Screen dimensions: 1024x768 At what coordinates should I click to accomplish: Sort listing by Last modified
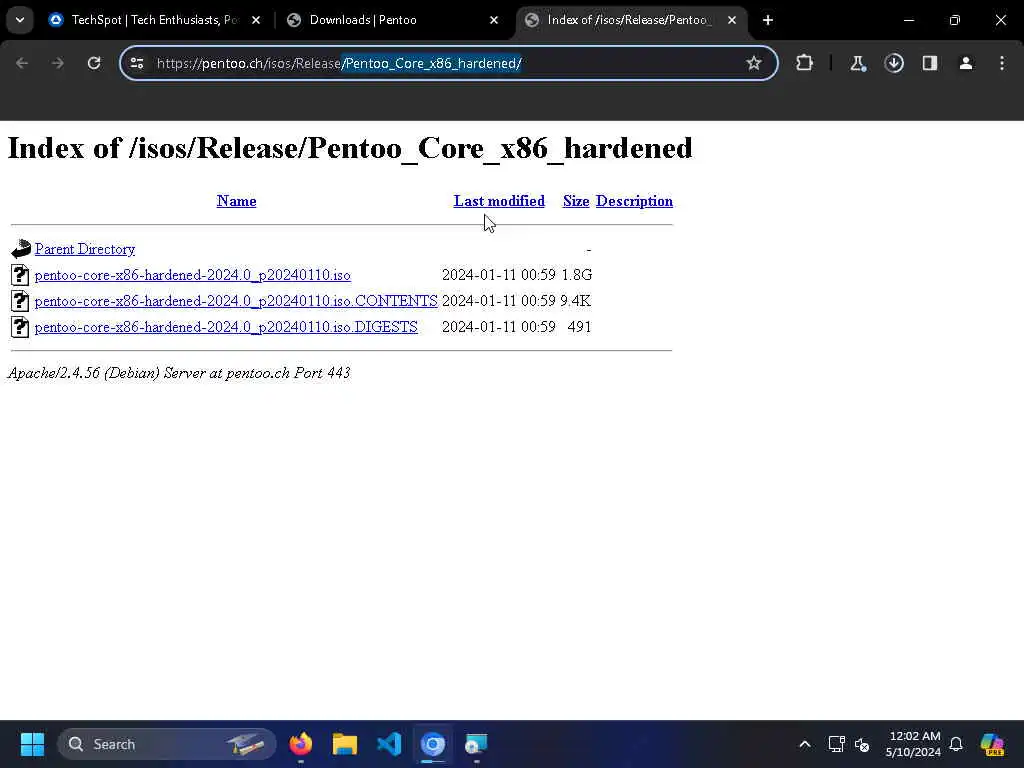pyautogui.click(x=499, y=201)
